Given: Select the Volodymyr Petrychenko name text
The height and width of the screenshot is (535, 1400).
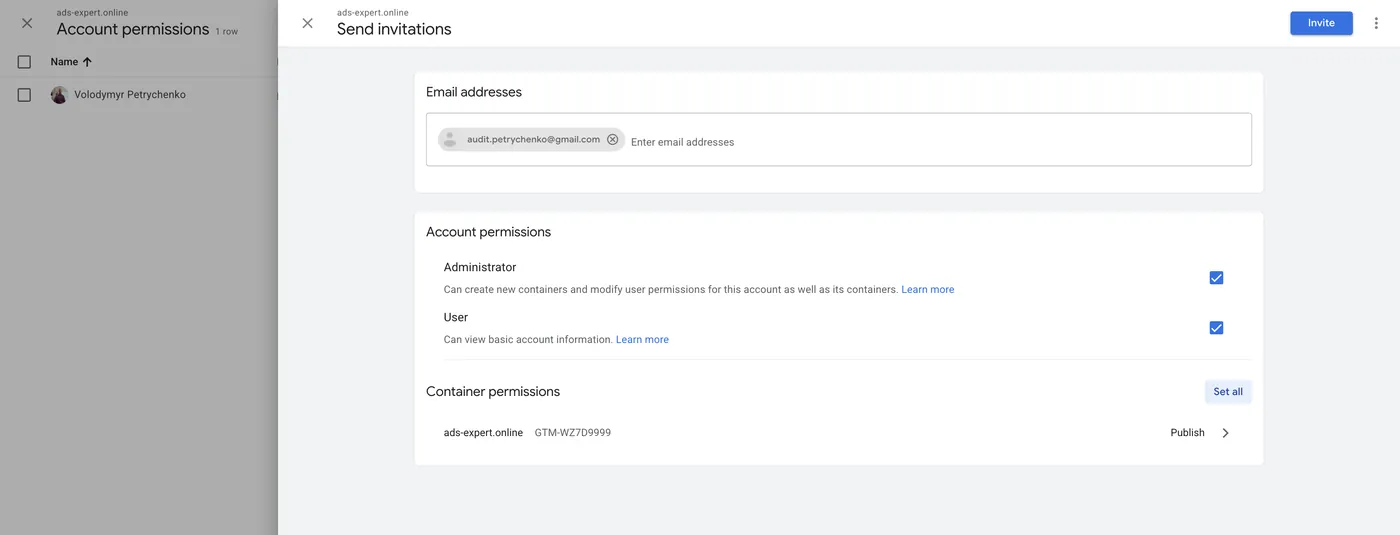Looking at the screenshot, I should (x=130, y=95).
